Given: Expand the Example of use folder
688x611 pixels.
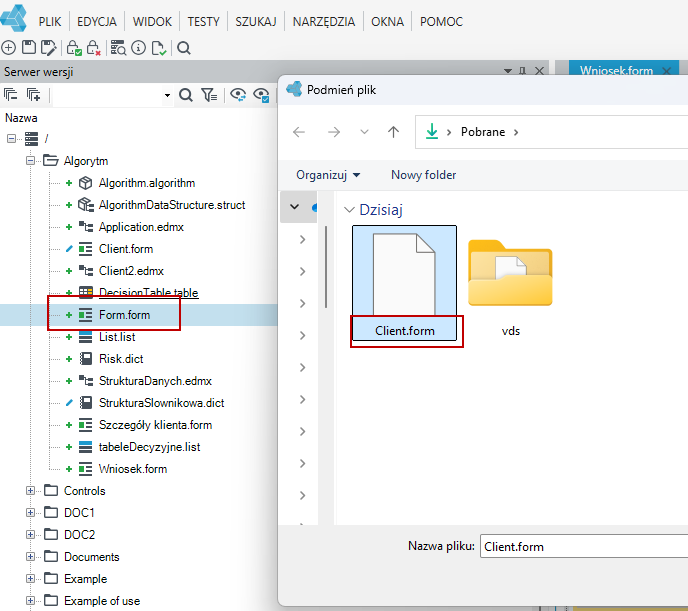Looking at the screenshot, I should (x=30, y=600).
